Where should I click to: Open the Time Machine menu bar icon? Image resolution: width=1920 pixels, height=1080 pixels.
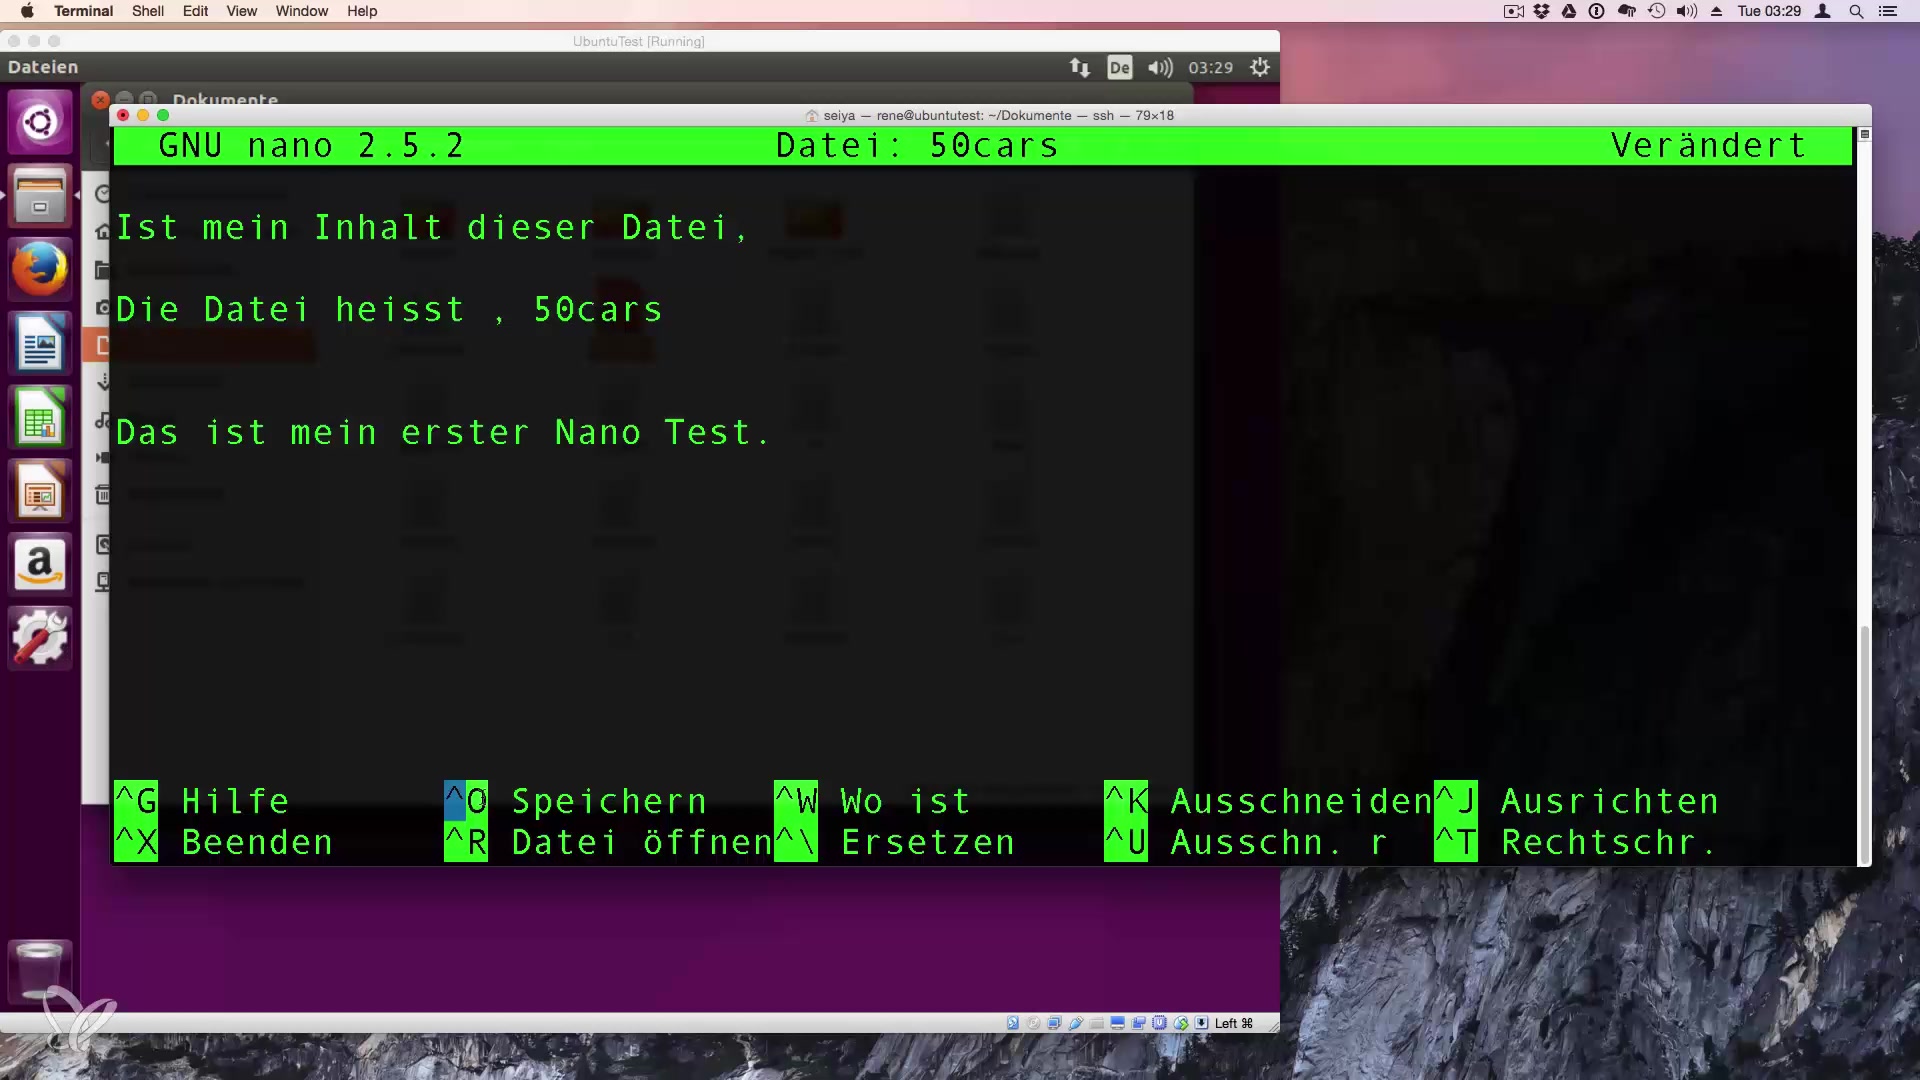pyautogui.click(x=1656, y=11)
